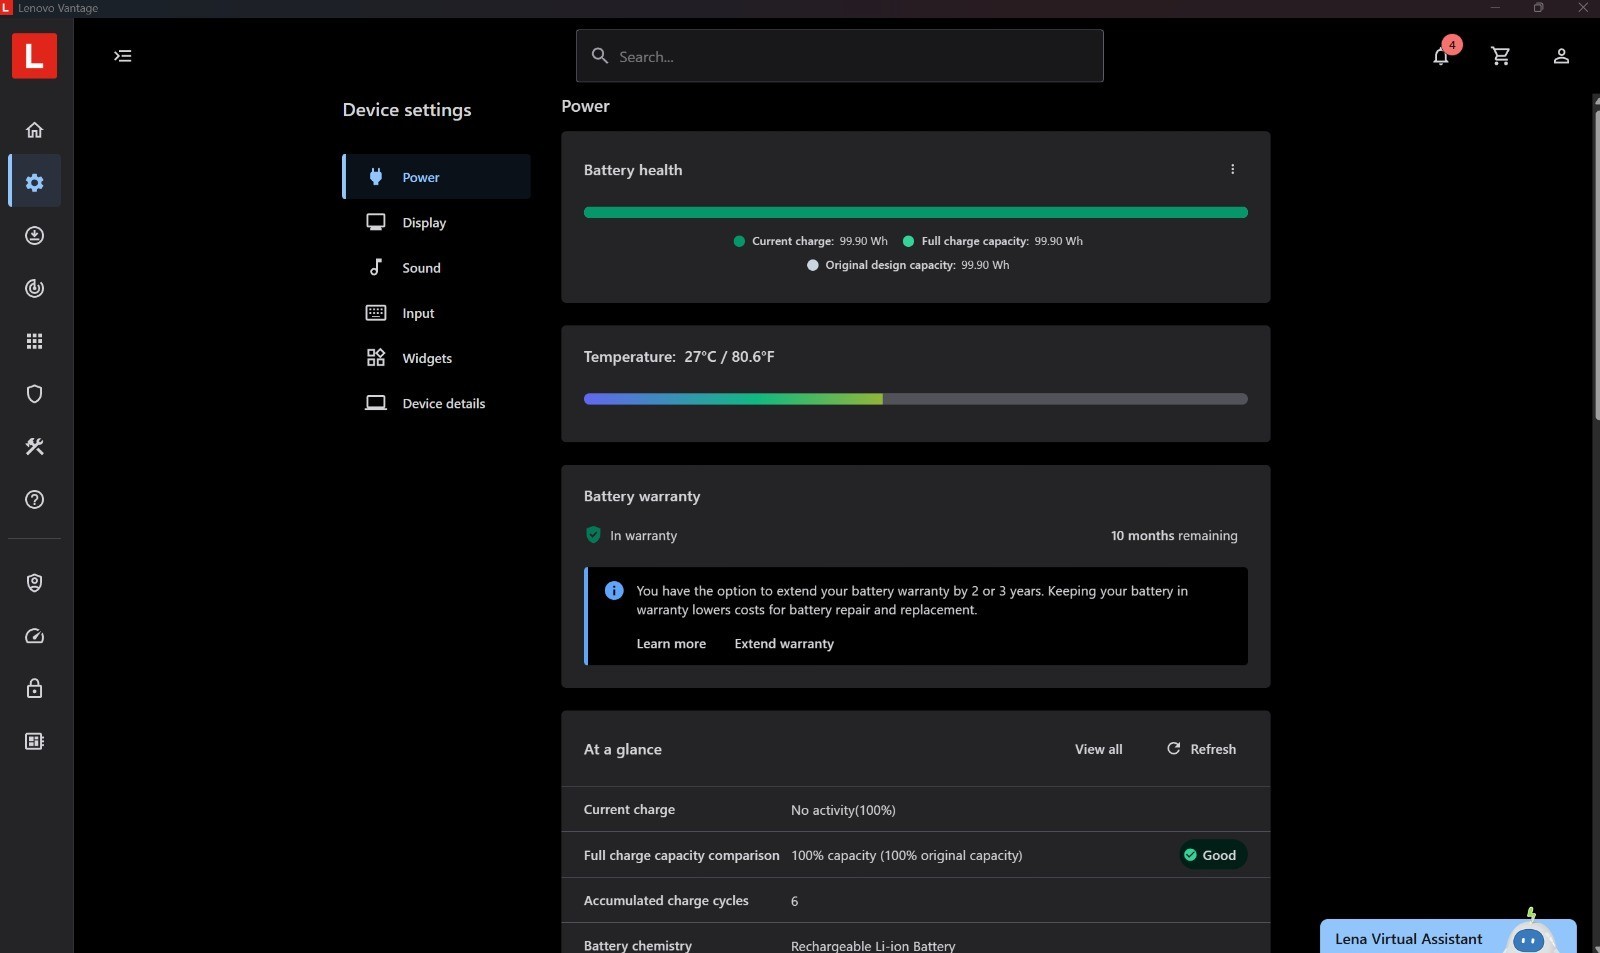This screenshot has width=1600, height=953.
Task: Click Learn more about battery warranty
Action: 671,644
